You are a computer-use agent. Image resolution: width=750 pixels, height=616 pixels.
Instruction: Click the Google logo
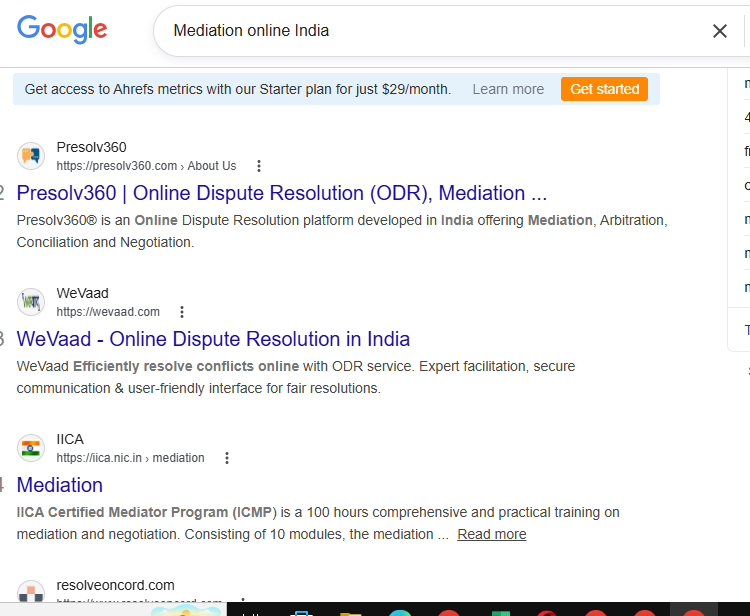(x=62, y=29)
